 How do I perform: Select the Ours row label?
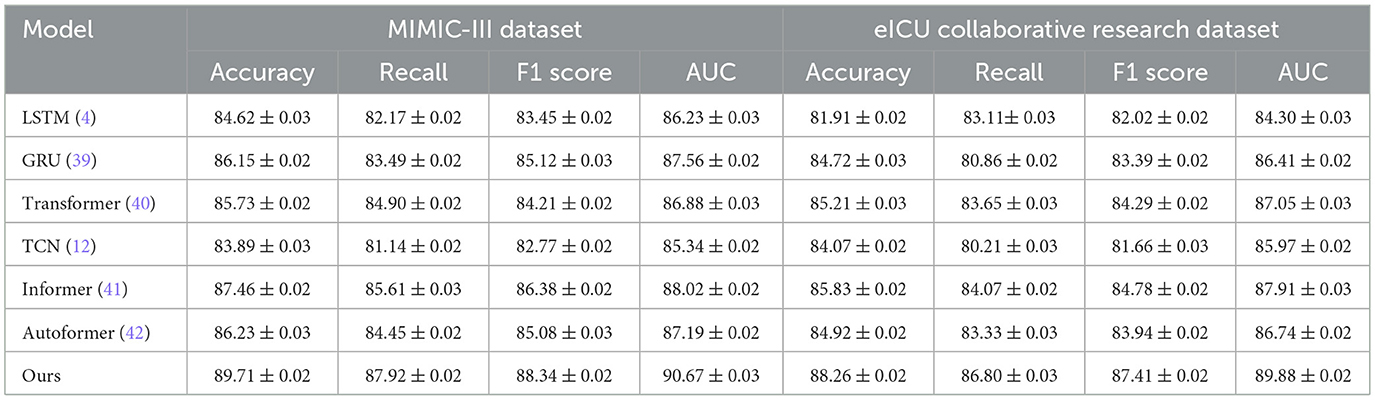pyautogui.click(x=40, y=376)
